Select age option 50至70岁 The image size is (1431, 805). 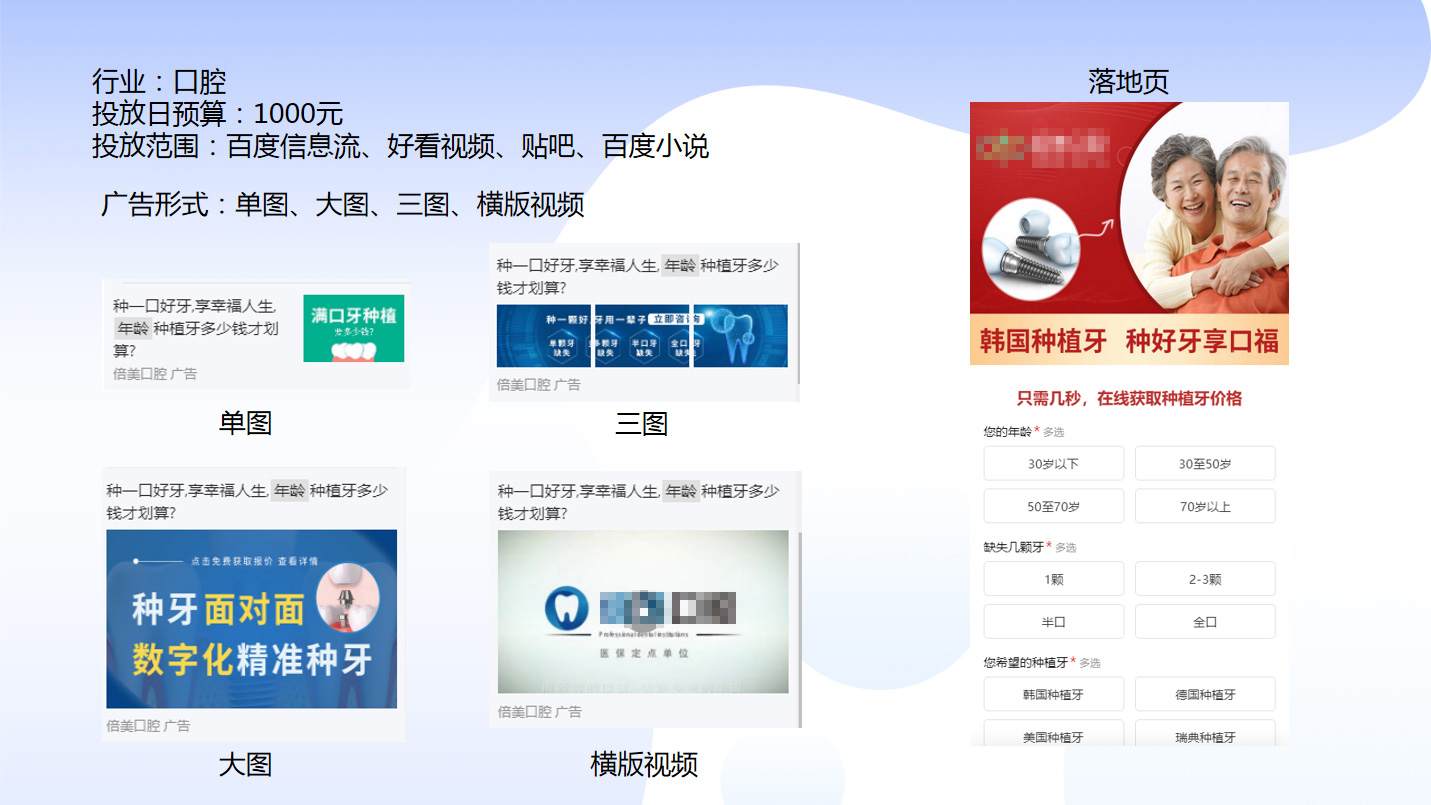(x=1054, y=506)
